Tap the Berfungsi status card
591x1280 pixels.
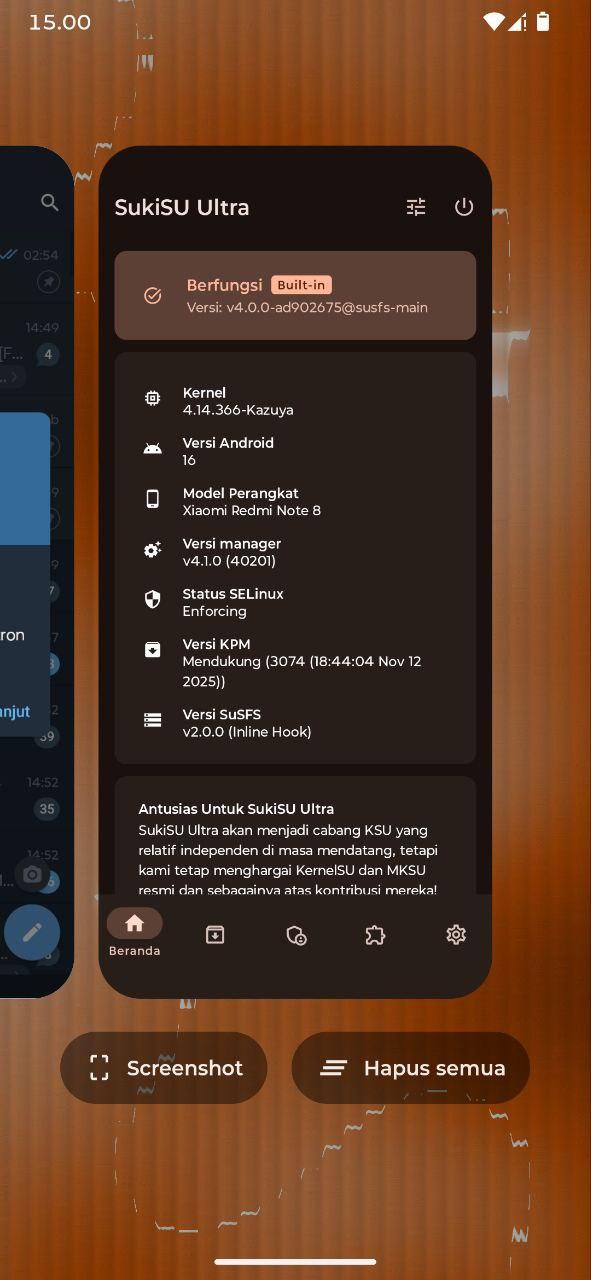click(x=295, y=296)
